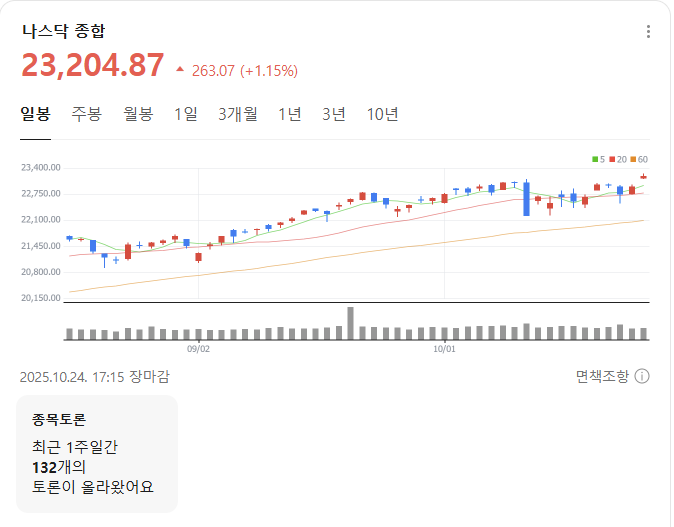Screen dimensions: 674x527
Task: Click the disclaimer info circle icon
Action: pyautogui.click(x=642, y=376)
